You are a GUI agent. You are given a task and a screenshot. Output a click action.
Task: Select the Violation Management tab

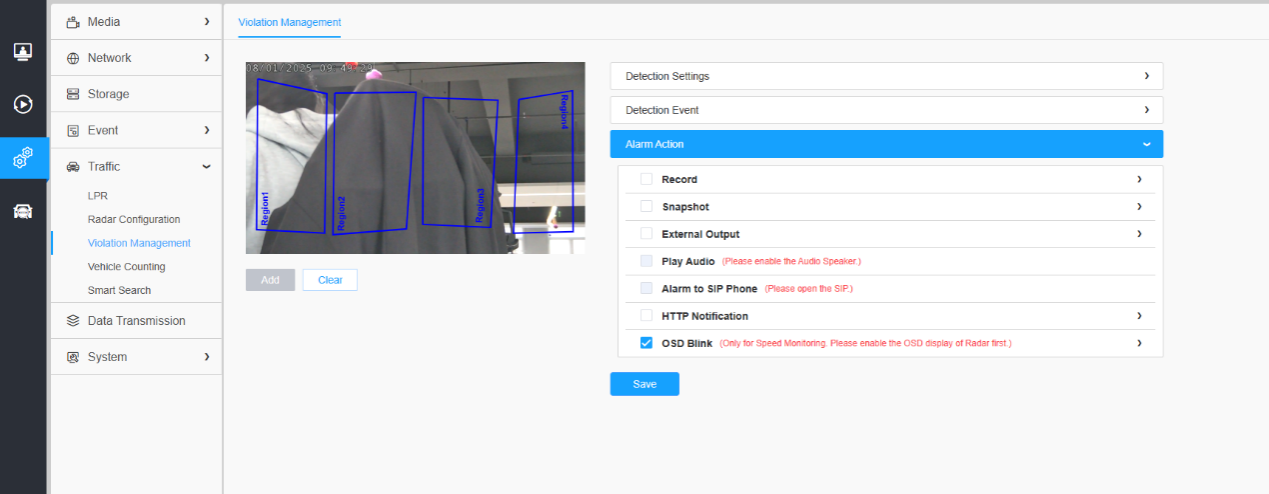click(x=289, y=22)
